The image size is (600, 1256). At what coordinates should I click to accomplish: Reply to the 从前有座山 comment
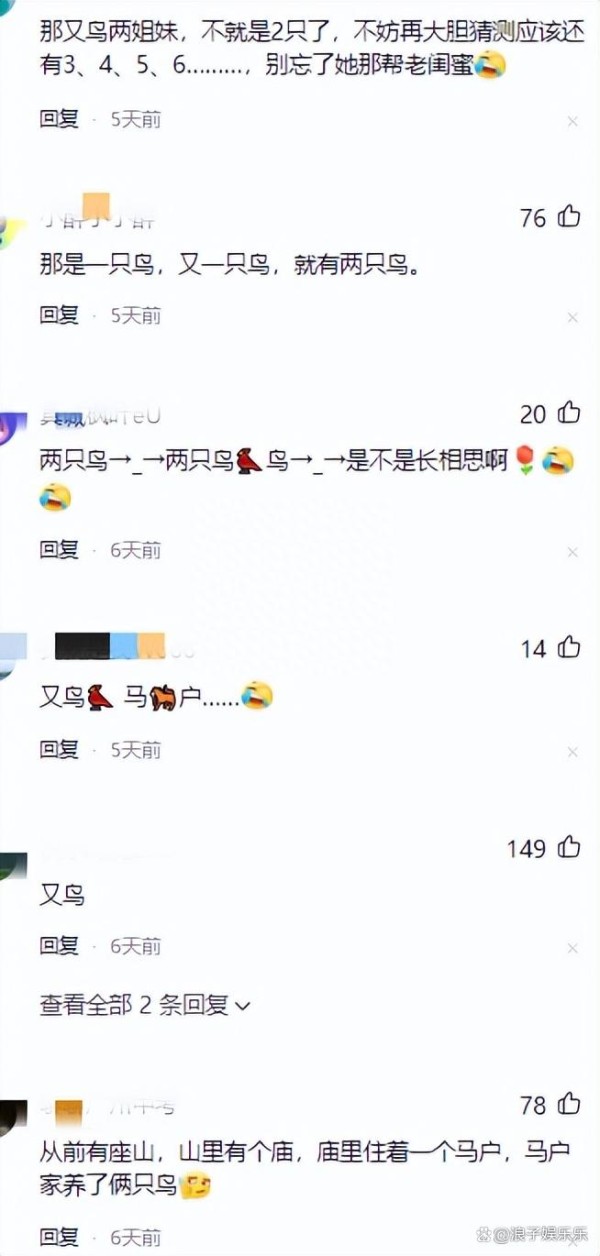[x=59, y=1237]
